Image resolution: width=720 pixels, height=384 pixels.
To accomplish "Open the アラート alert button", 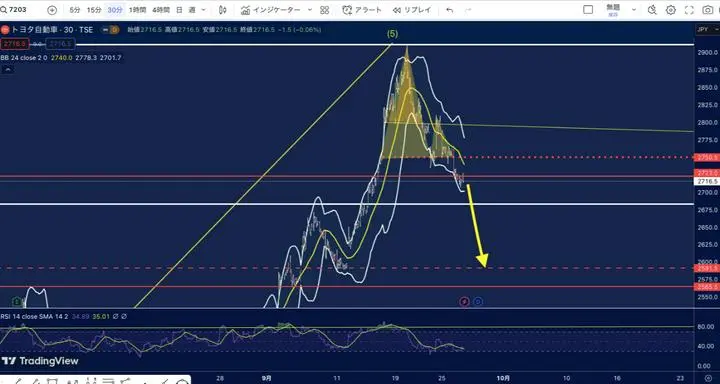I will pos(362,10).
